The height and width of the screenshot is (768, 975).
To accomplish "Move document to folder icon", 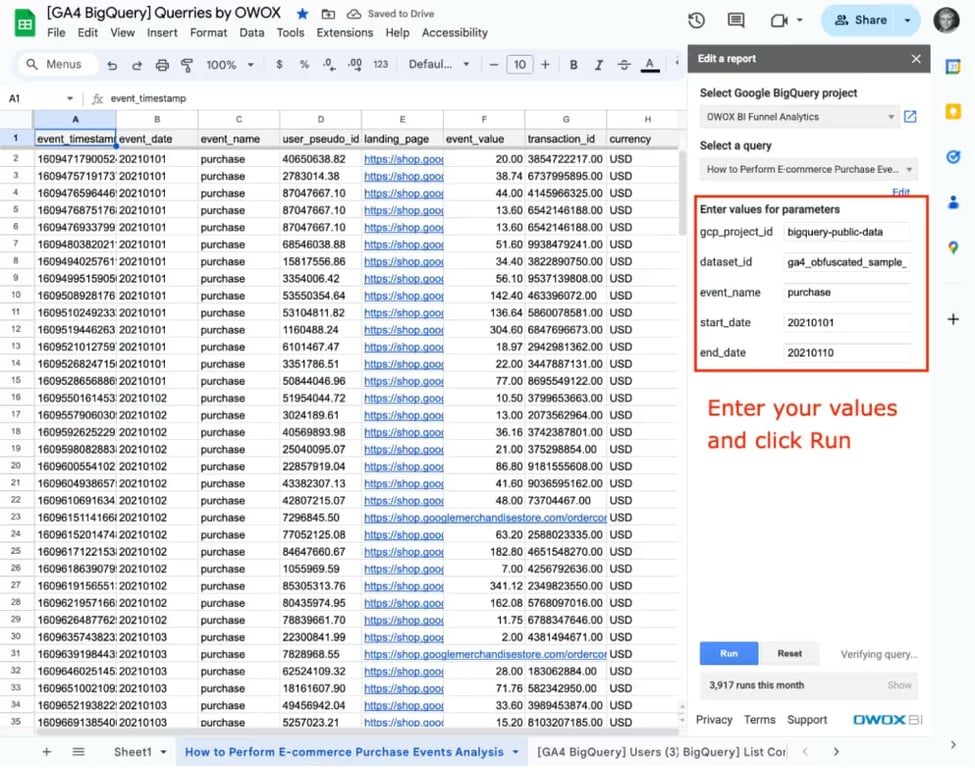I will pos(328,14).
